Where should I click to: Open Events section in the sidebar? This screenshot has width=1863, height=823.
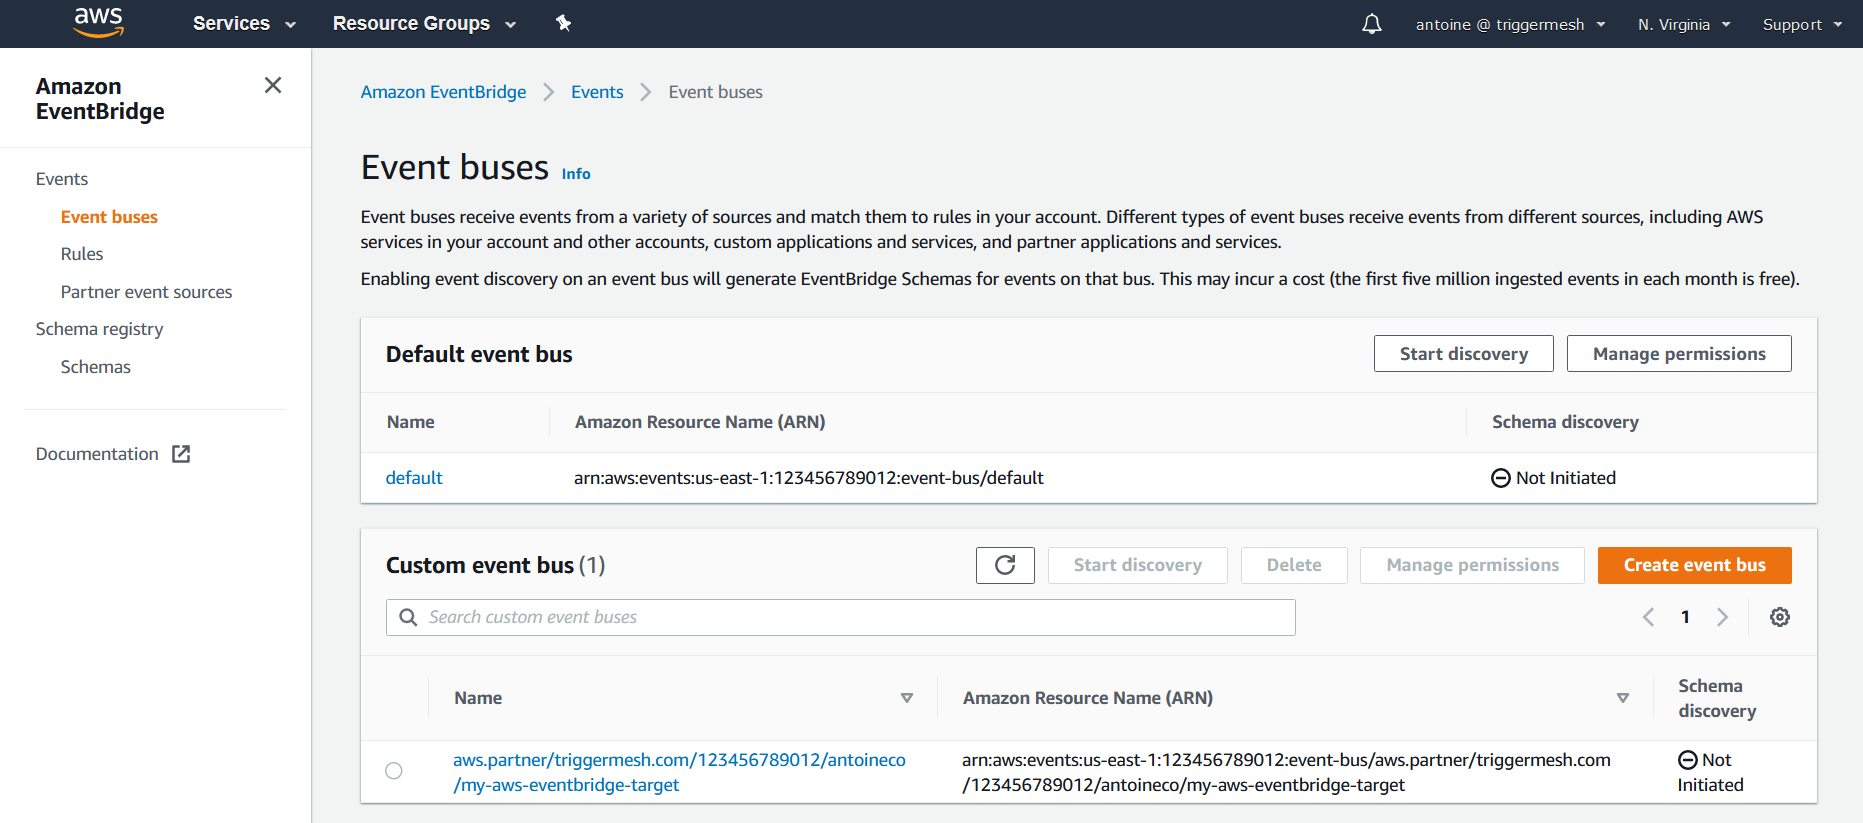click(62, 179)
